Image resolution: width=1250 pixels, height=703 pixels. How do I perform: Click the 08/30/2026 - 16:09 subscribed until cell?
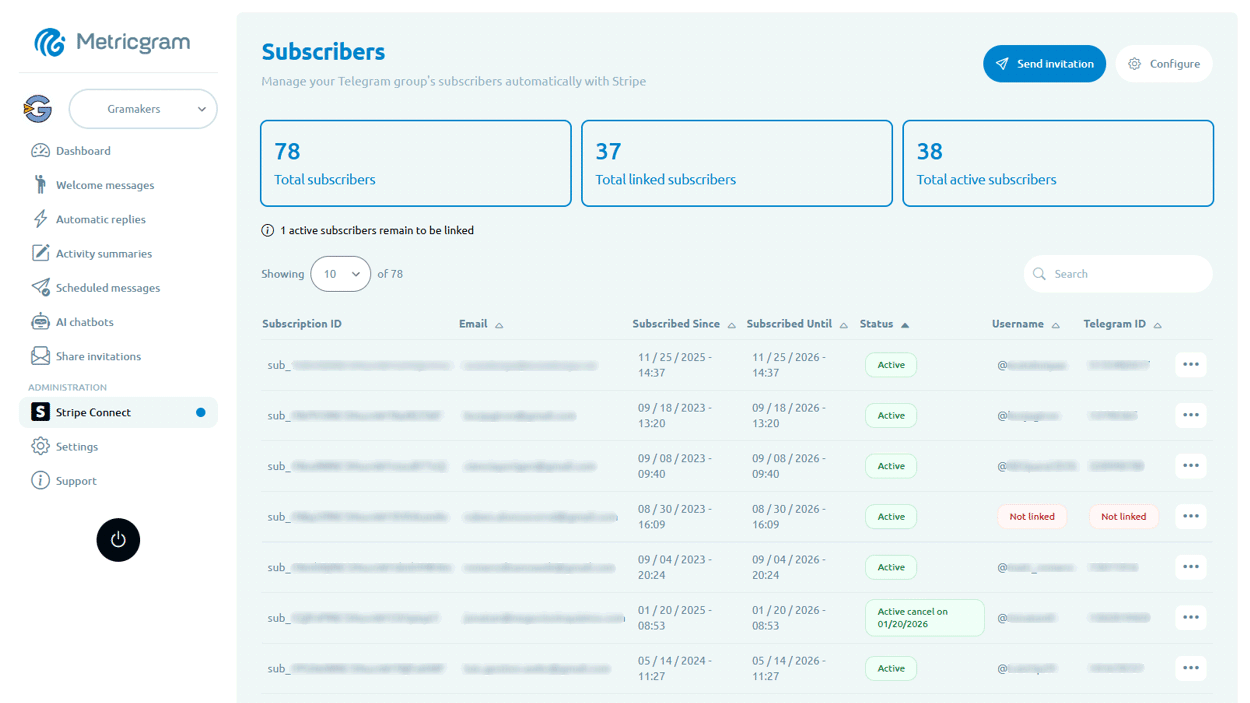pyautogui.click(x=789, y=517)
